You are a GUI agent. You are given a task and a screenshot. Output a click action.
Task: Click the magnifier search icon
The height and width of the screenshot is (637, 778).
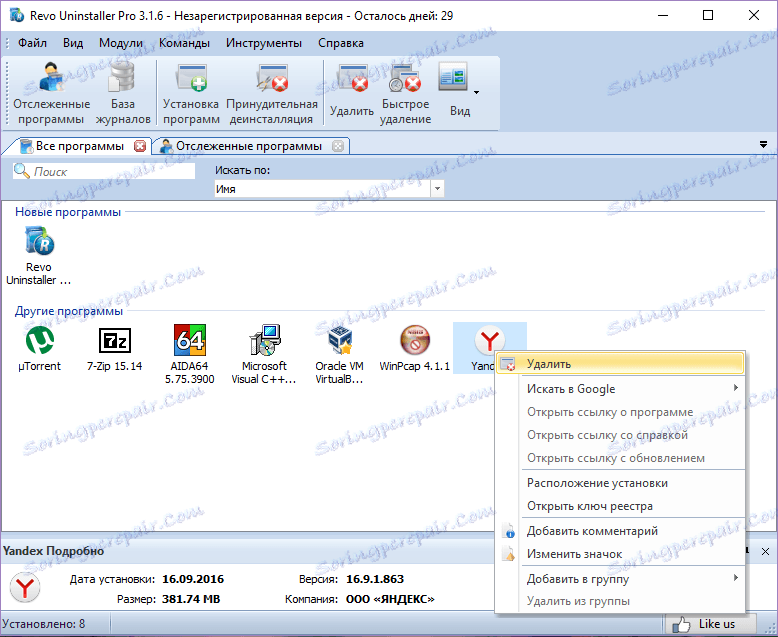click(22, 171)
